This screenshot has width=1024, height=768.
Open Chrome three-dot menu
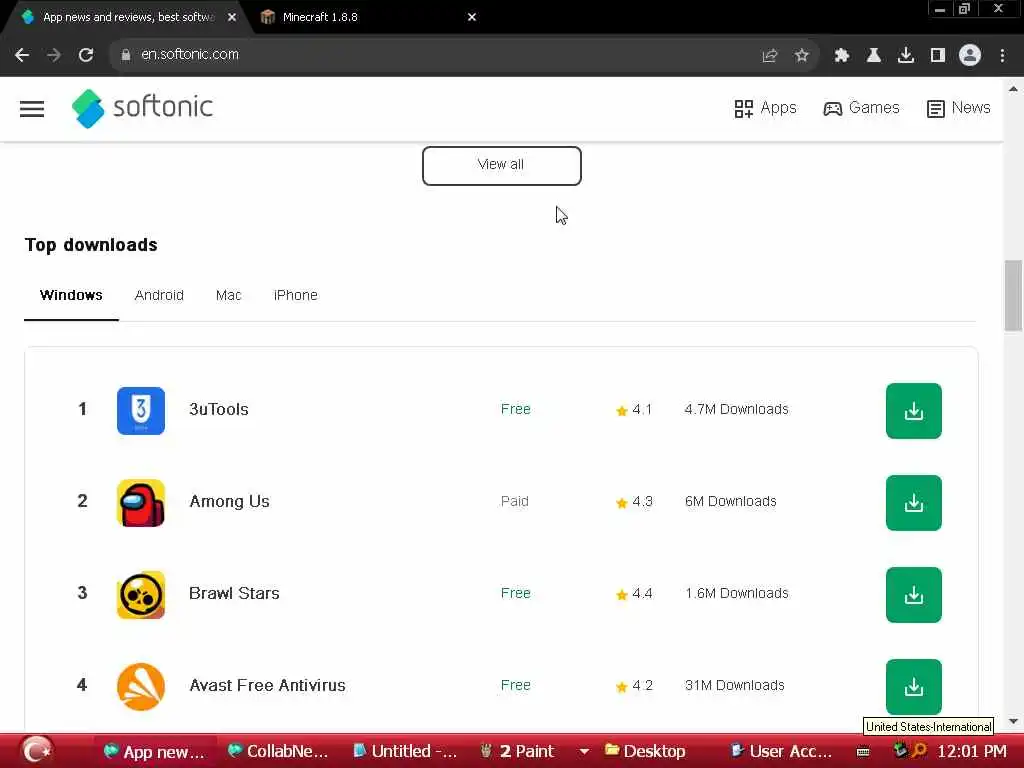[x=1002, y=56]
